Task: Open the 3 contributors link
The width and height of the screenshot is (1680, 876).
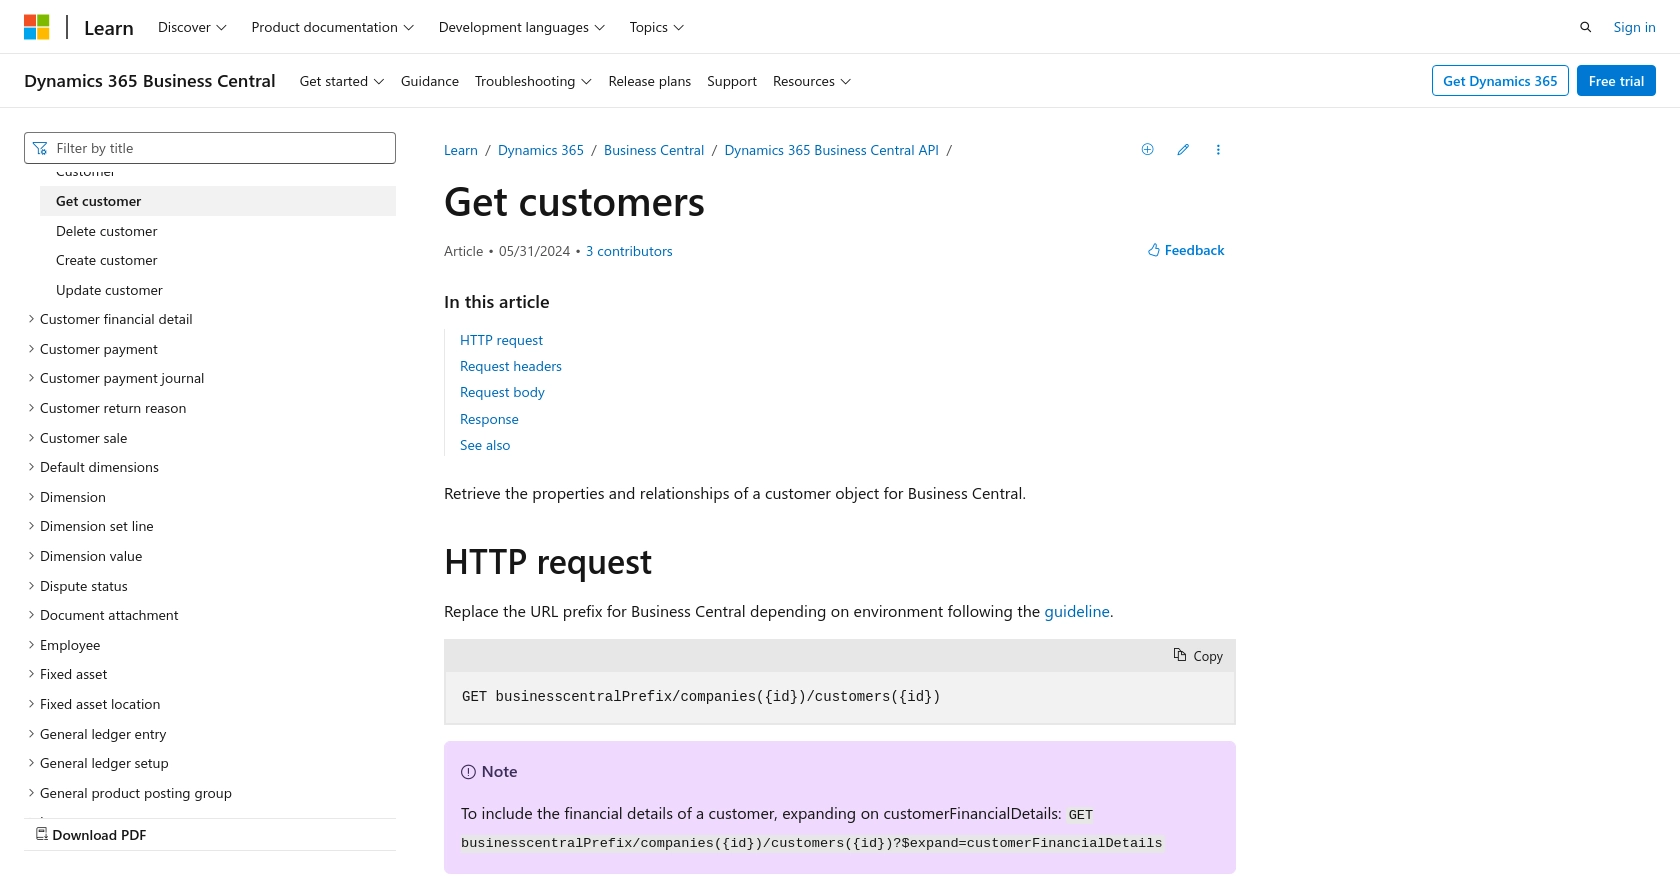Action: [x=629, y=251]
